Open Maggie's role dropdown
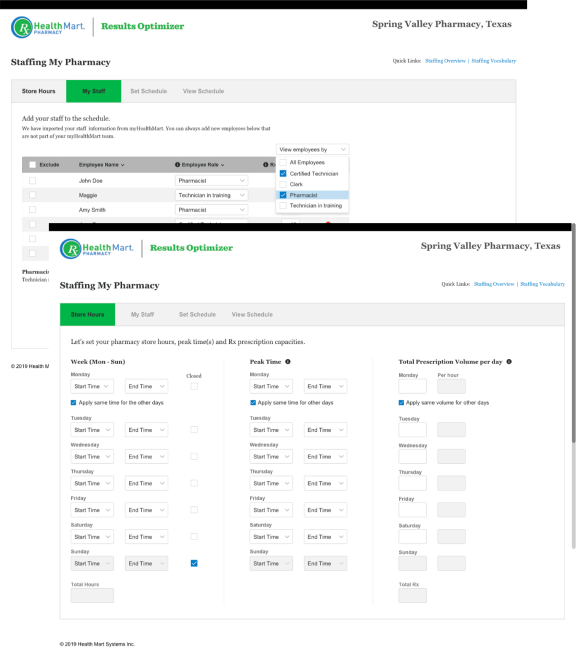The height and width of the screenshot is (662, 576). point(211,195)
